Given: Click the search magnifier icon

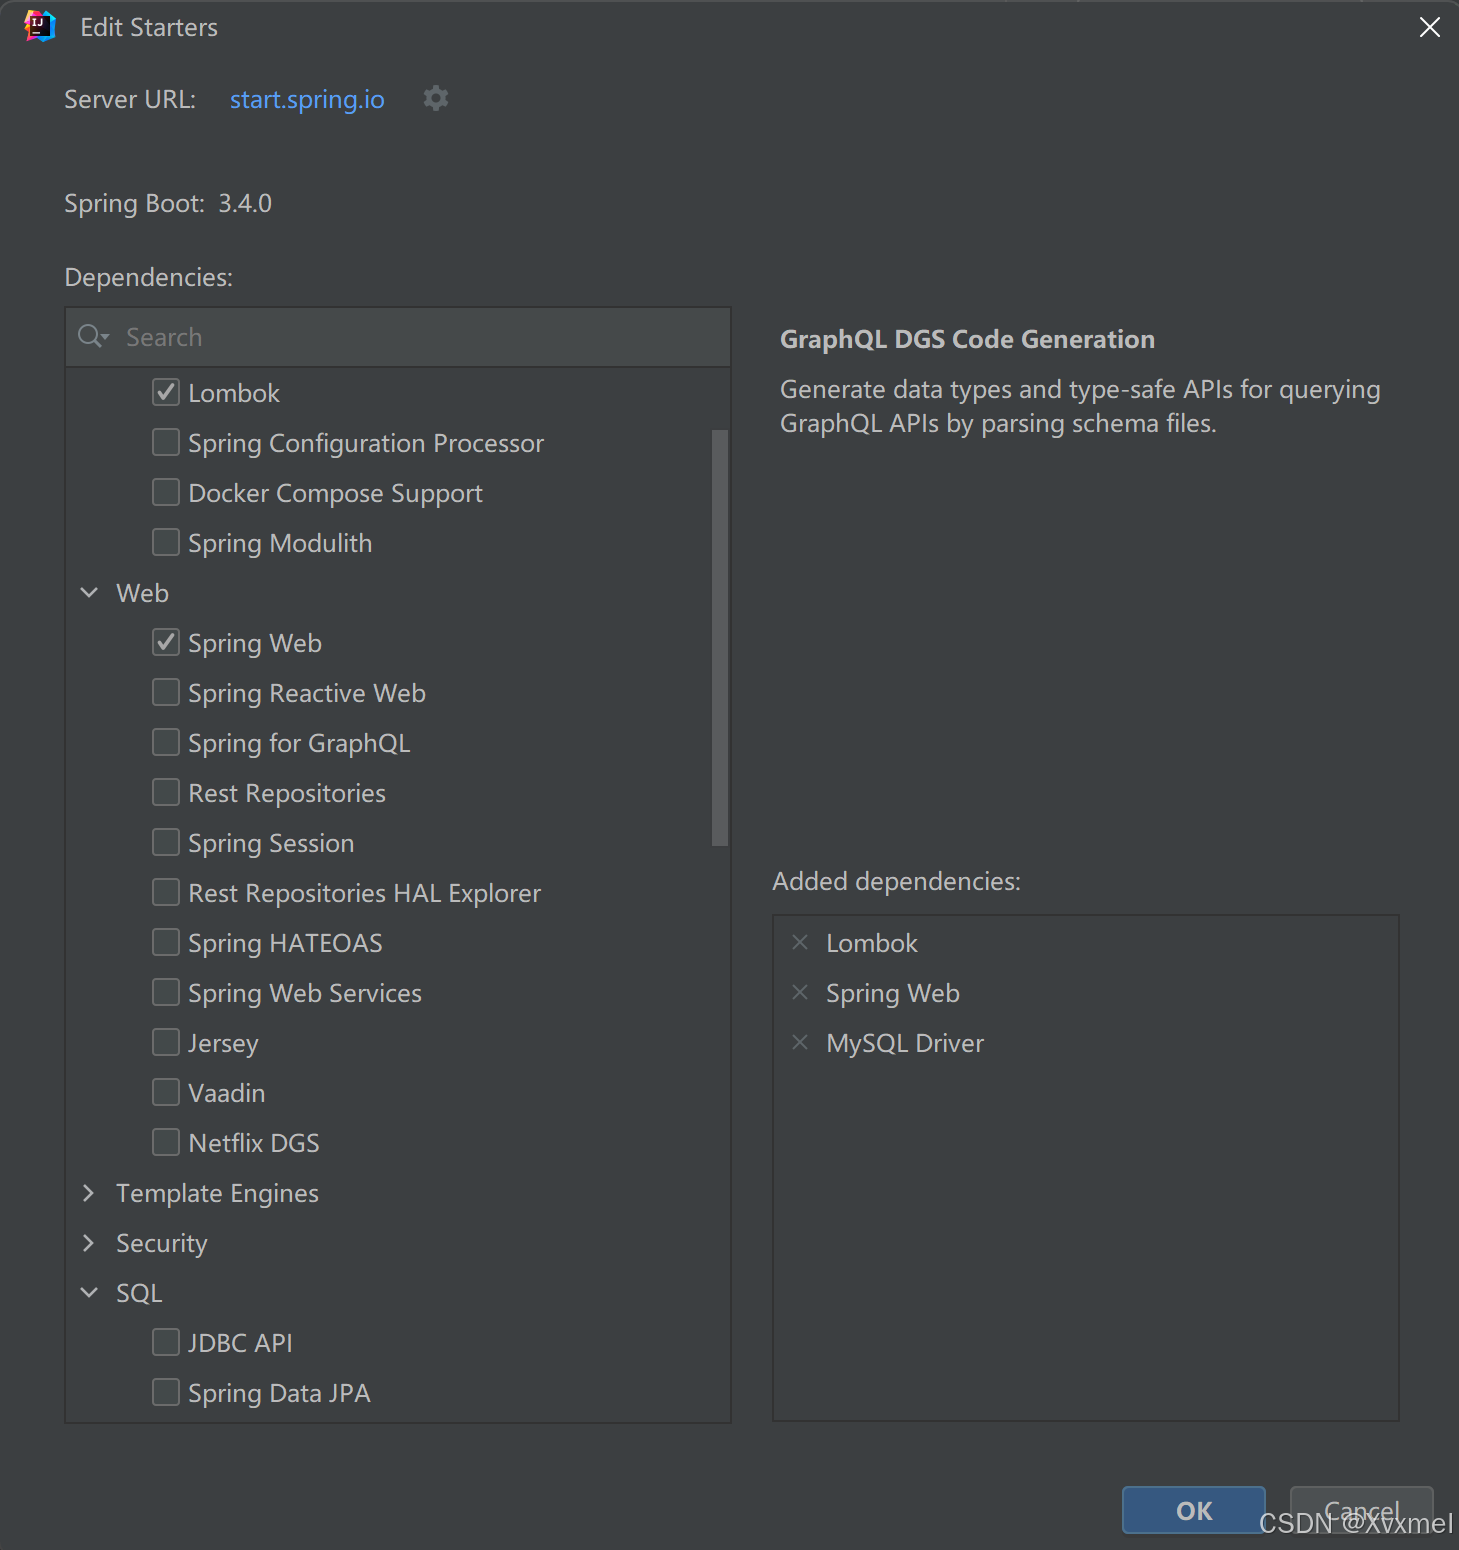Looking at the screenshot, I should point(93,337).
